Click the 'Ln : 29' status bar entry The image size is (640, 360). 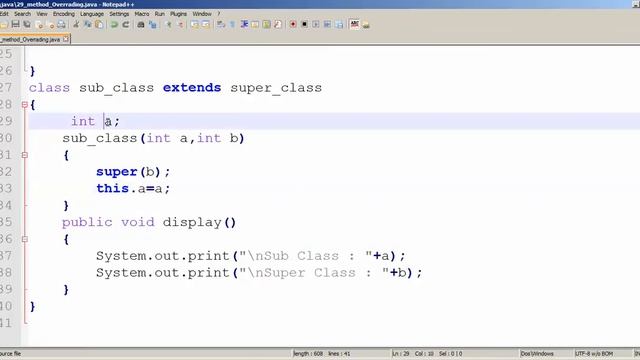click(400, 353)
